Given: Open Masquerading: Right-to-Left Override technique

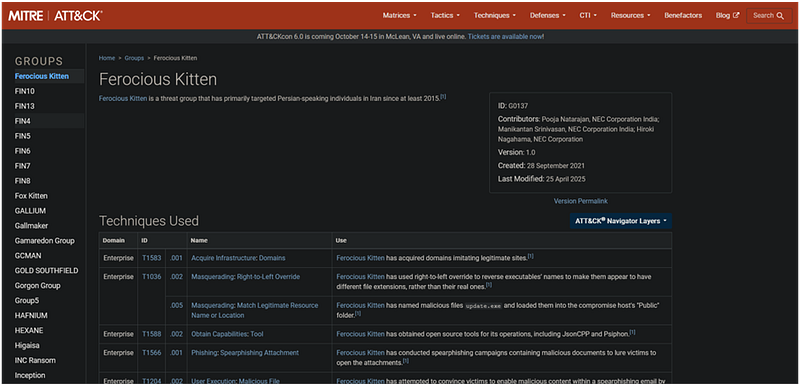Looking at the screenshot, I should tap(245, 277).
